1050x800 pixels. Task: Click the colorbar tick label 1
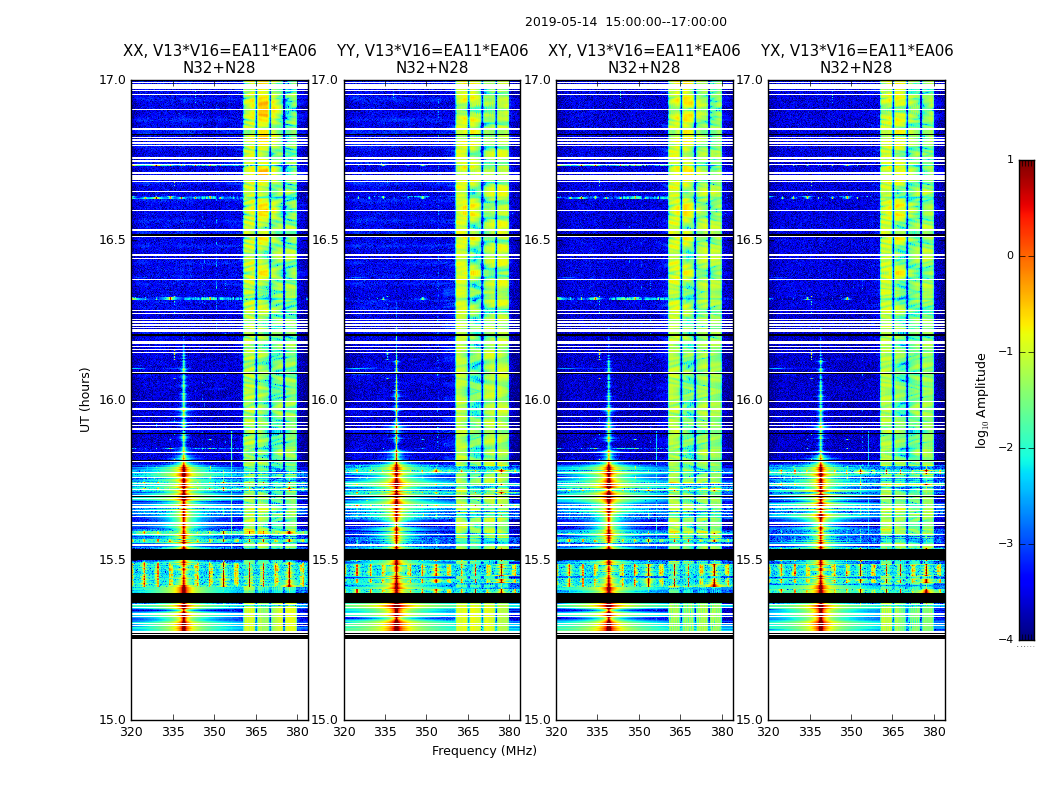pos(1010,160)
